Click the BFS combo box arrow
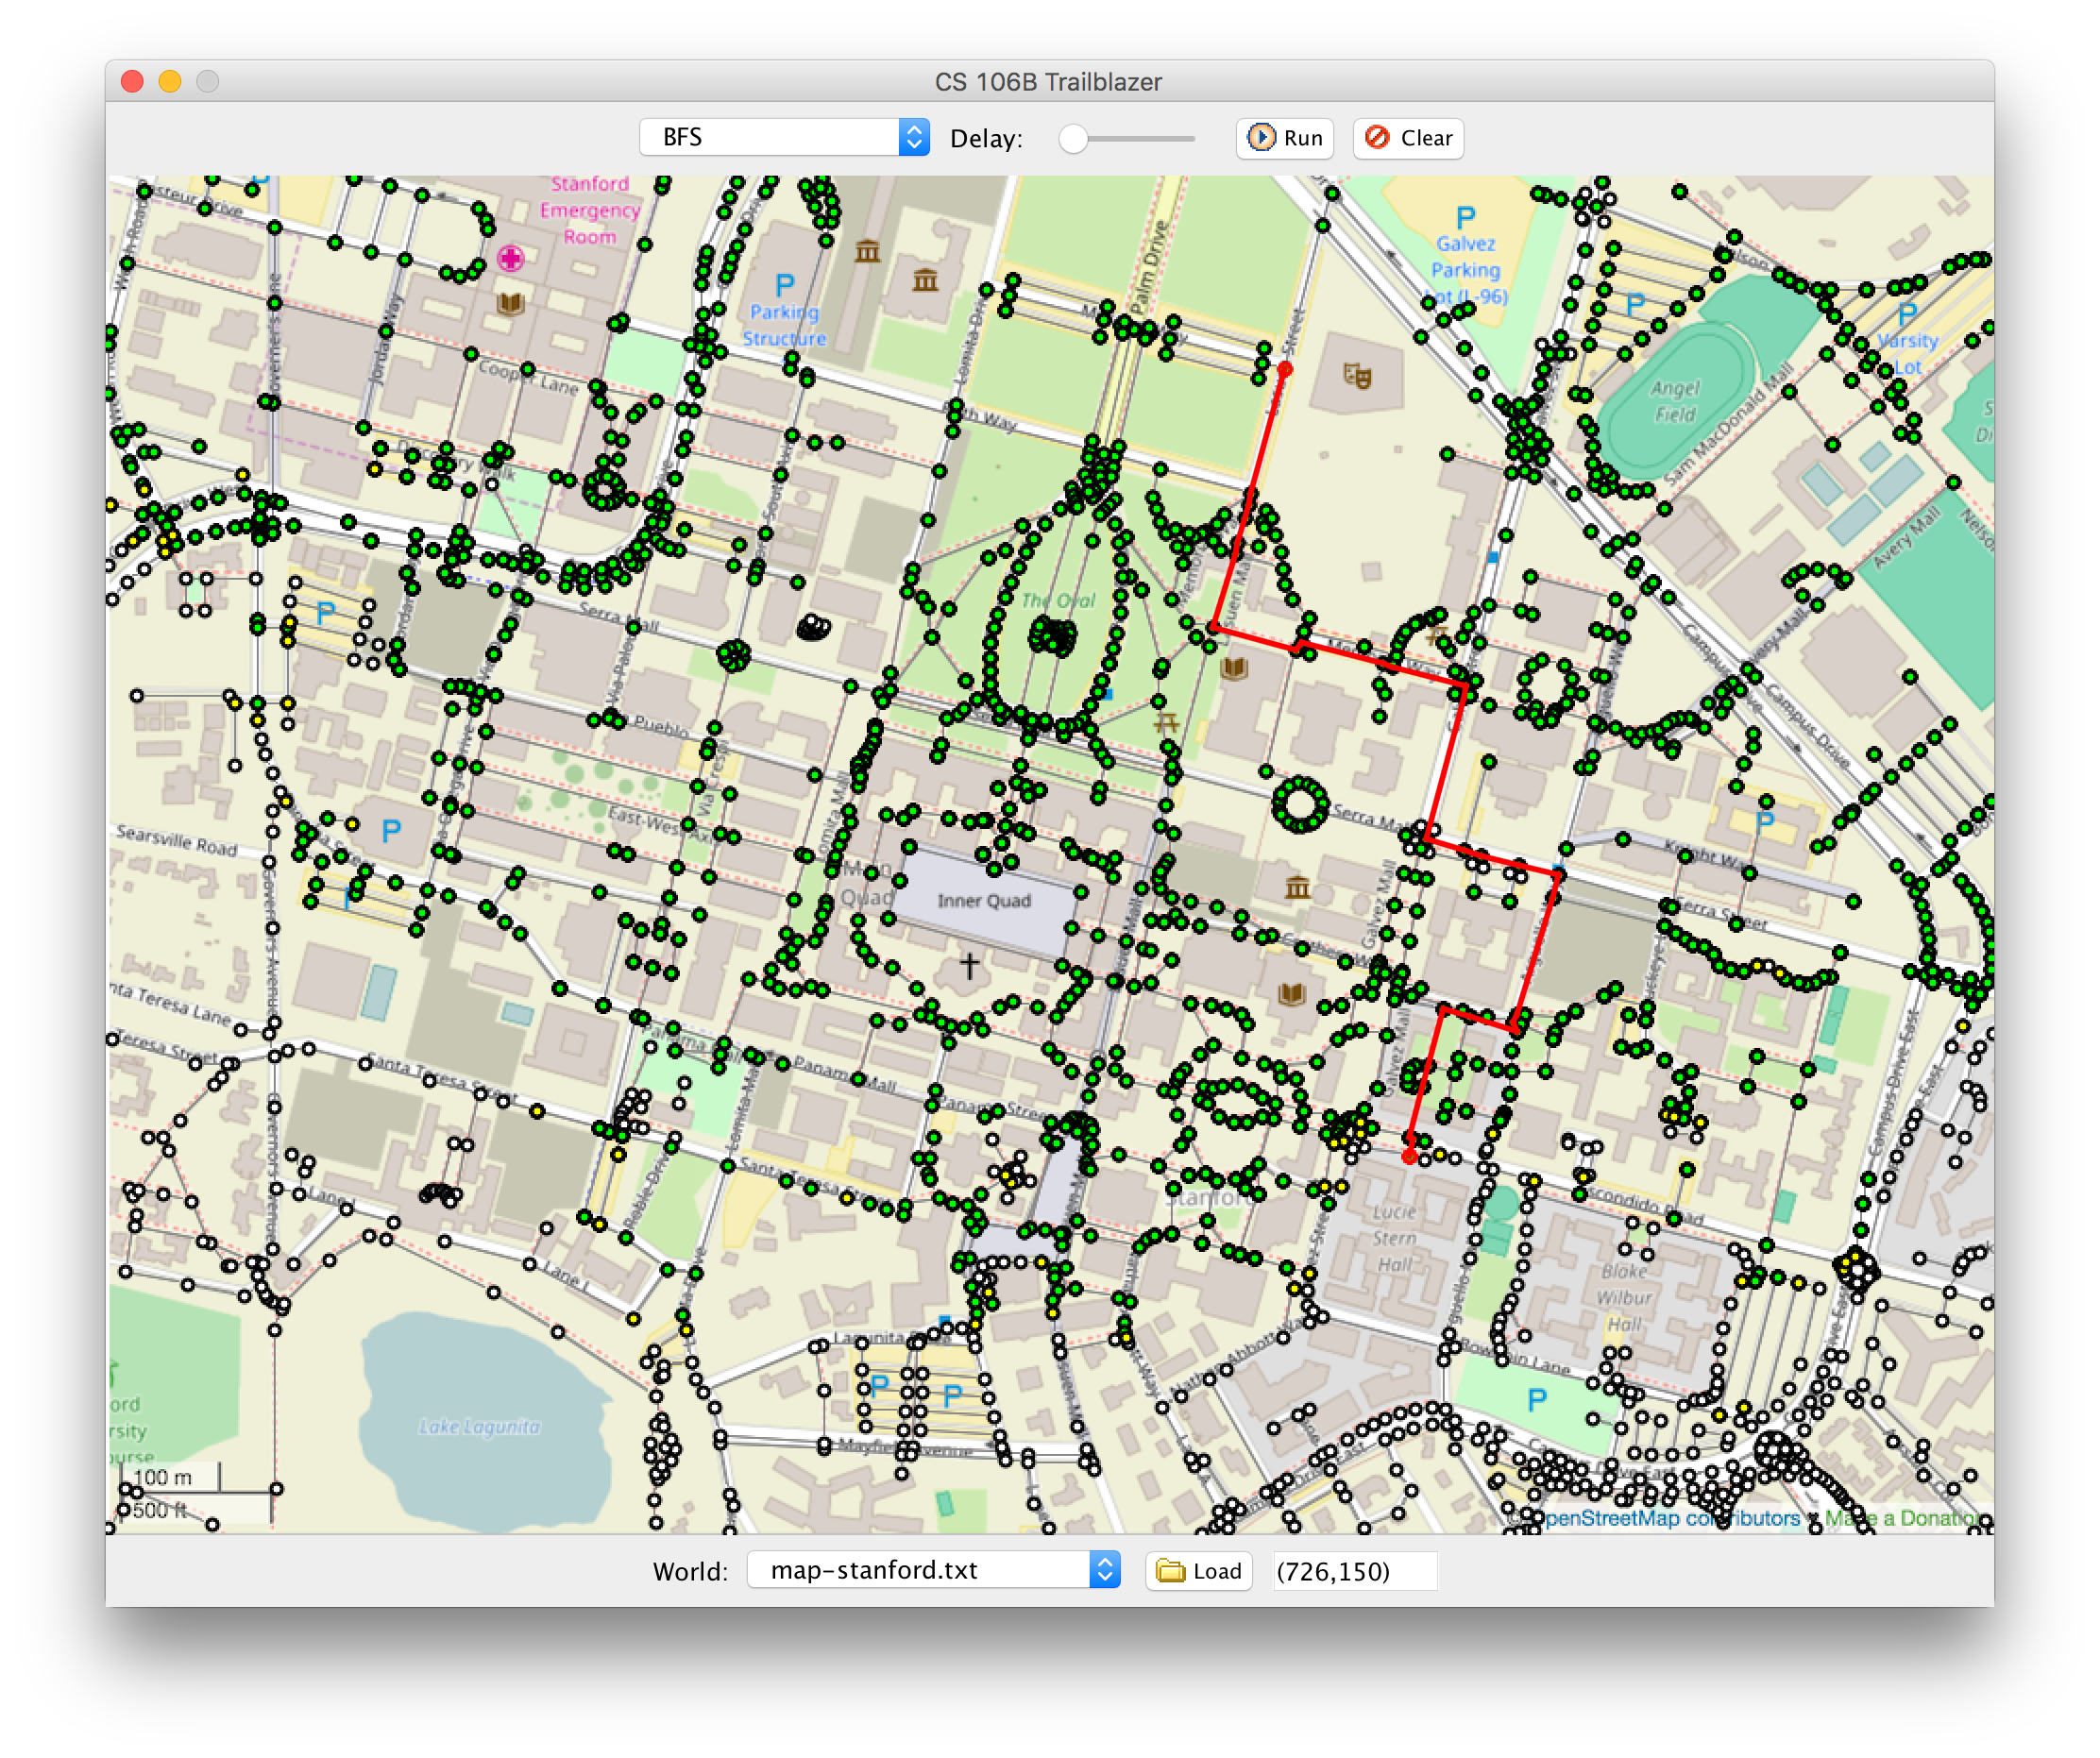 [x=913, y=137]
